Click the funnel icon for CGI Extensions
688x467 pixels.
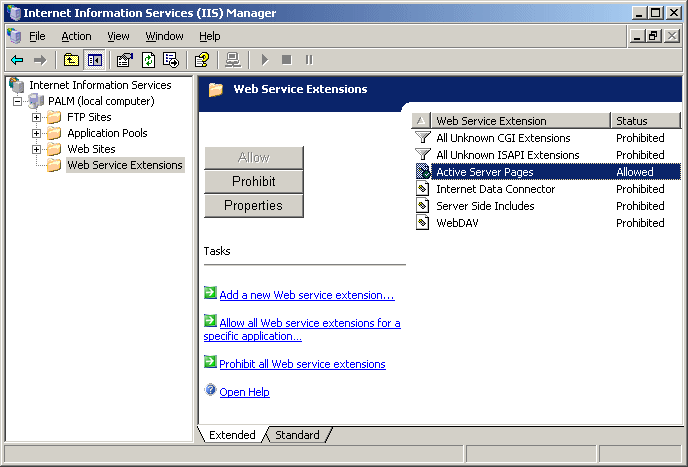click(423, 138)
